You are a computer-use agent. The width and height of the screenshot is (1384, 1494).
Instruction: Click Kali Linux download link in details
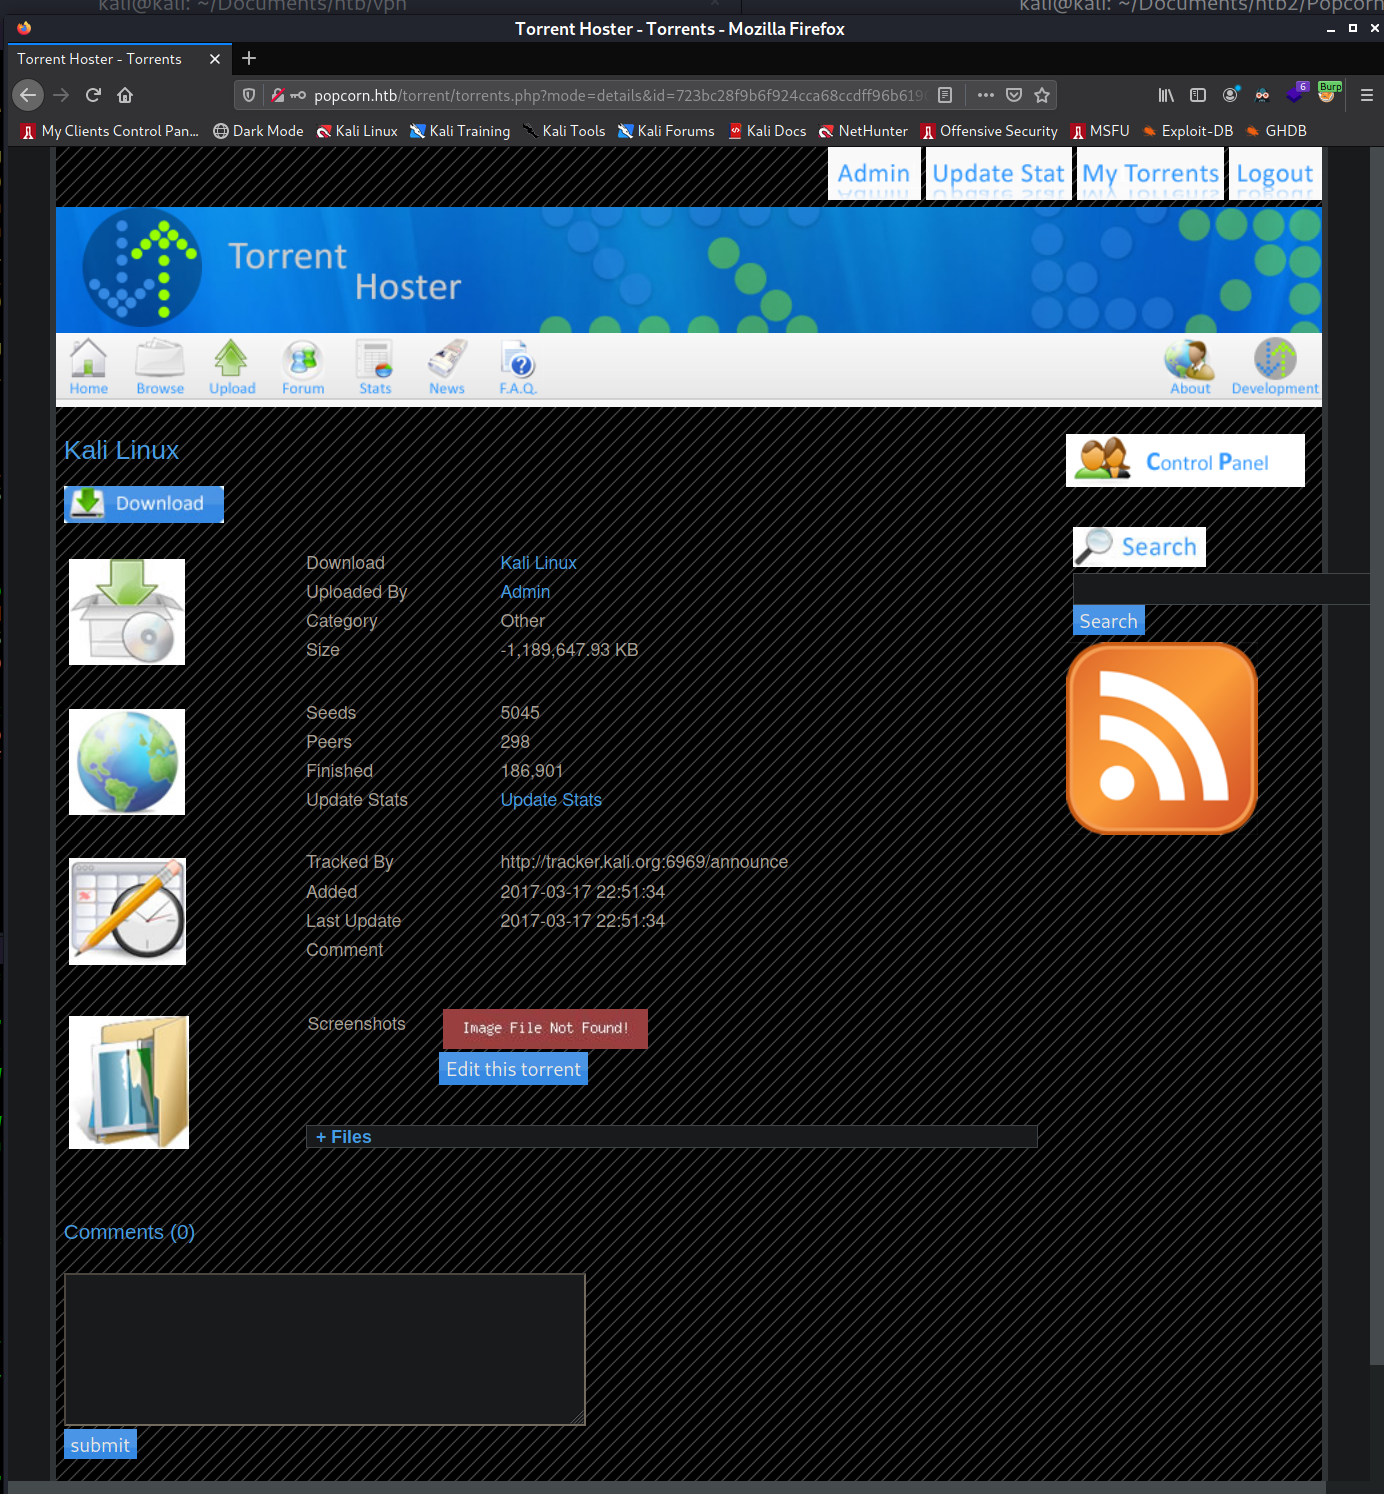point(538,563)
